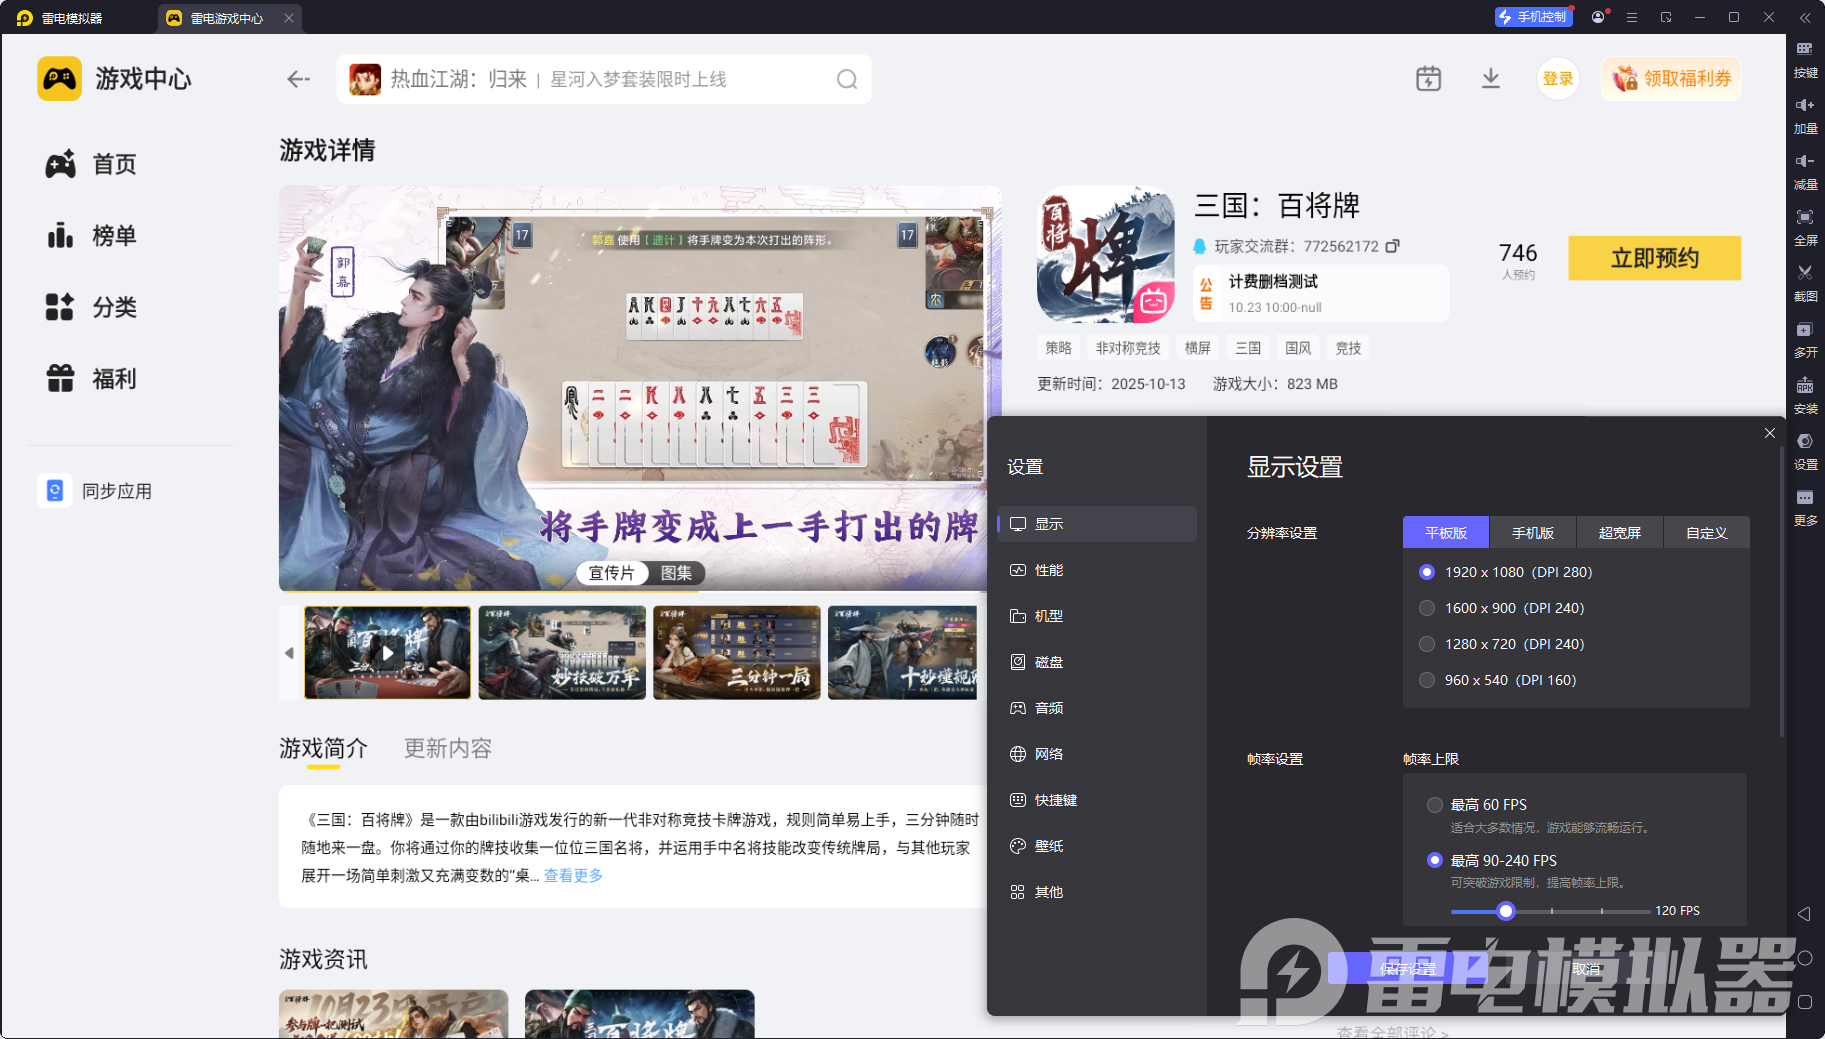Screen dimensions: 1825x1039
Task: Switch to 性能 settings in the settings panel
Action: click(1050, 570)
